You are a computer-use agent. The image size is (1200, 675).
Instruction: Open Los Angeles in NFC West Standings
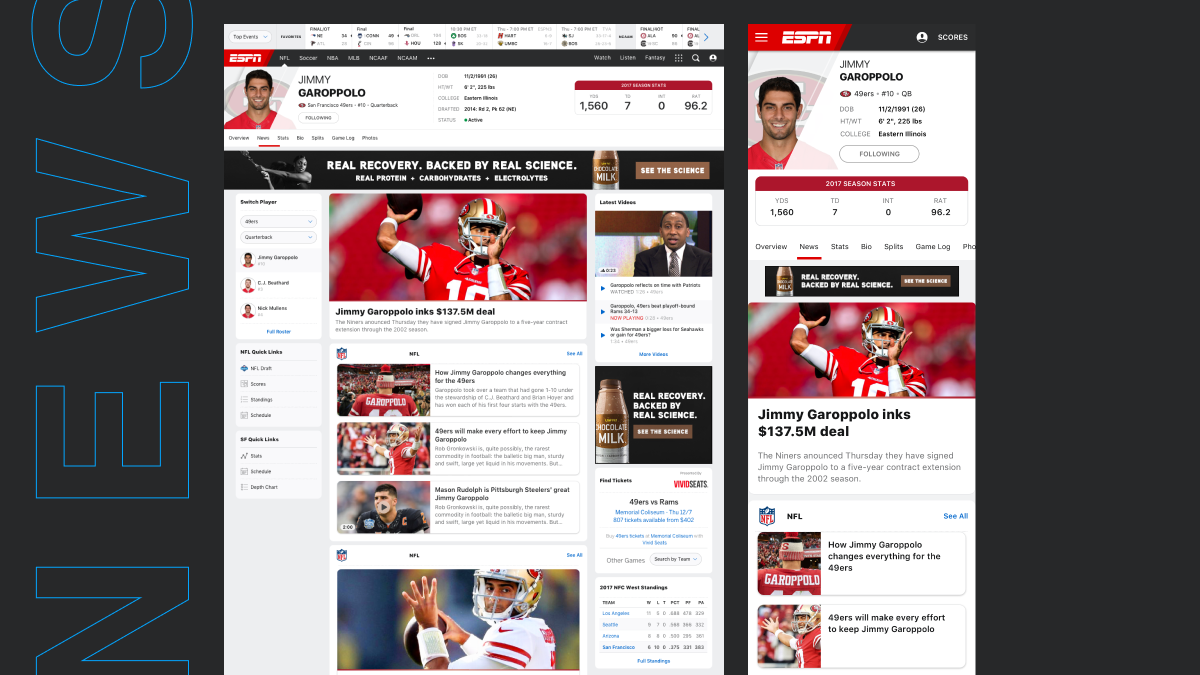tap(616, 613)
